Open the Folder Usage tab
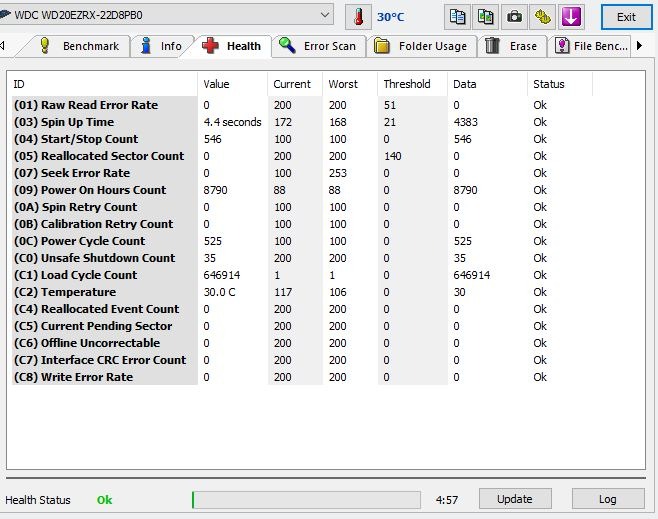 [420, 46]
